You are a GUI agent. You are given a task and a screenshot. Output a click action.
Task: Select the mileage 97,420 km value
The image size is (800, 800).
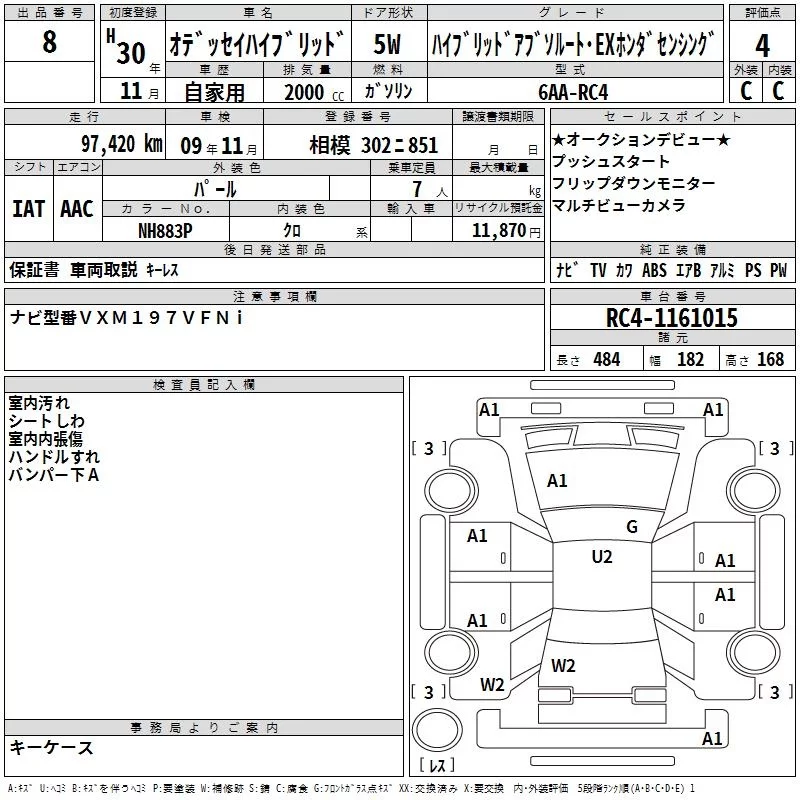(x=122, y=144)
